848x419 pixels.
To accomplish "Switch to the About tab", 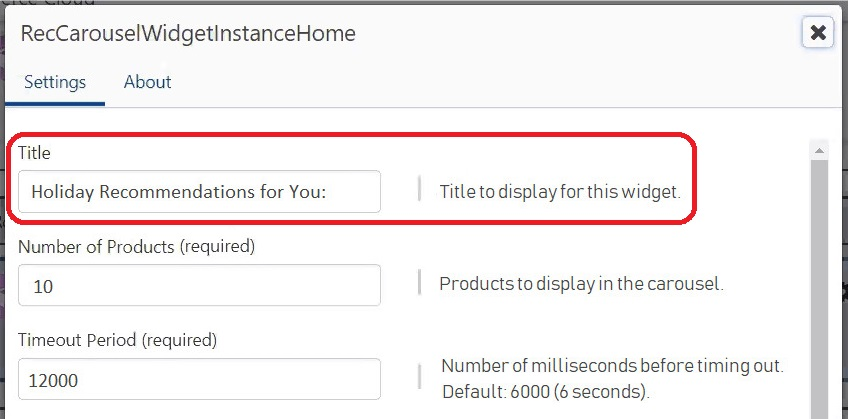I will coord(148,82).
